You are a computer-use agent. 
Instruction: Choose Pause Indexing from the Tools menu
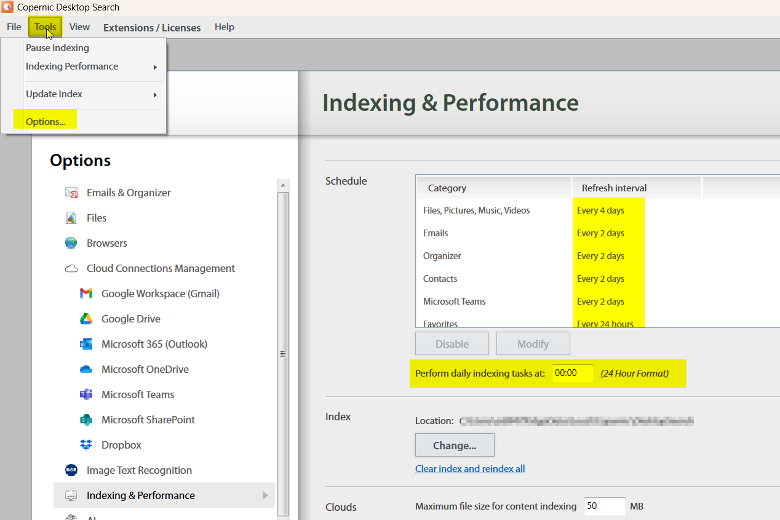point(58,48)
